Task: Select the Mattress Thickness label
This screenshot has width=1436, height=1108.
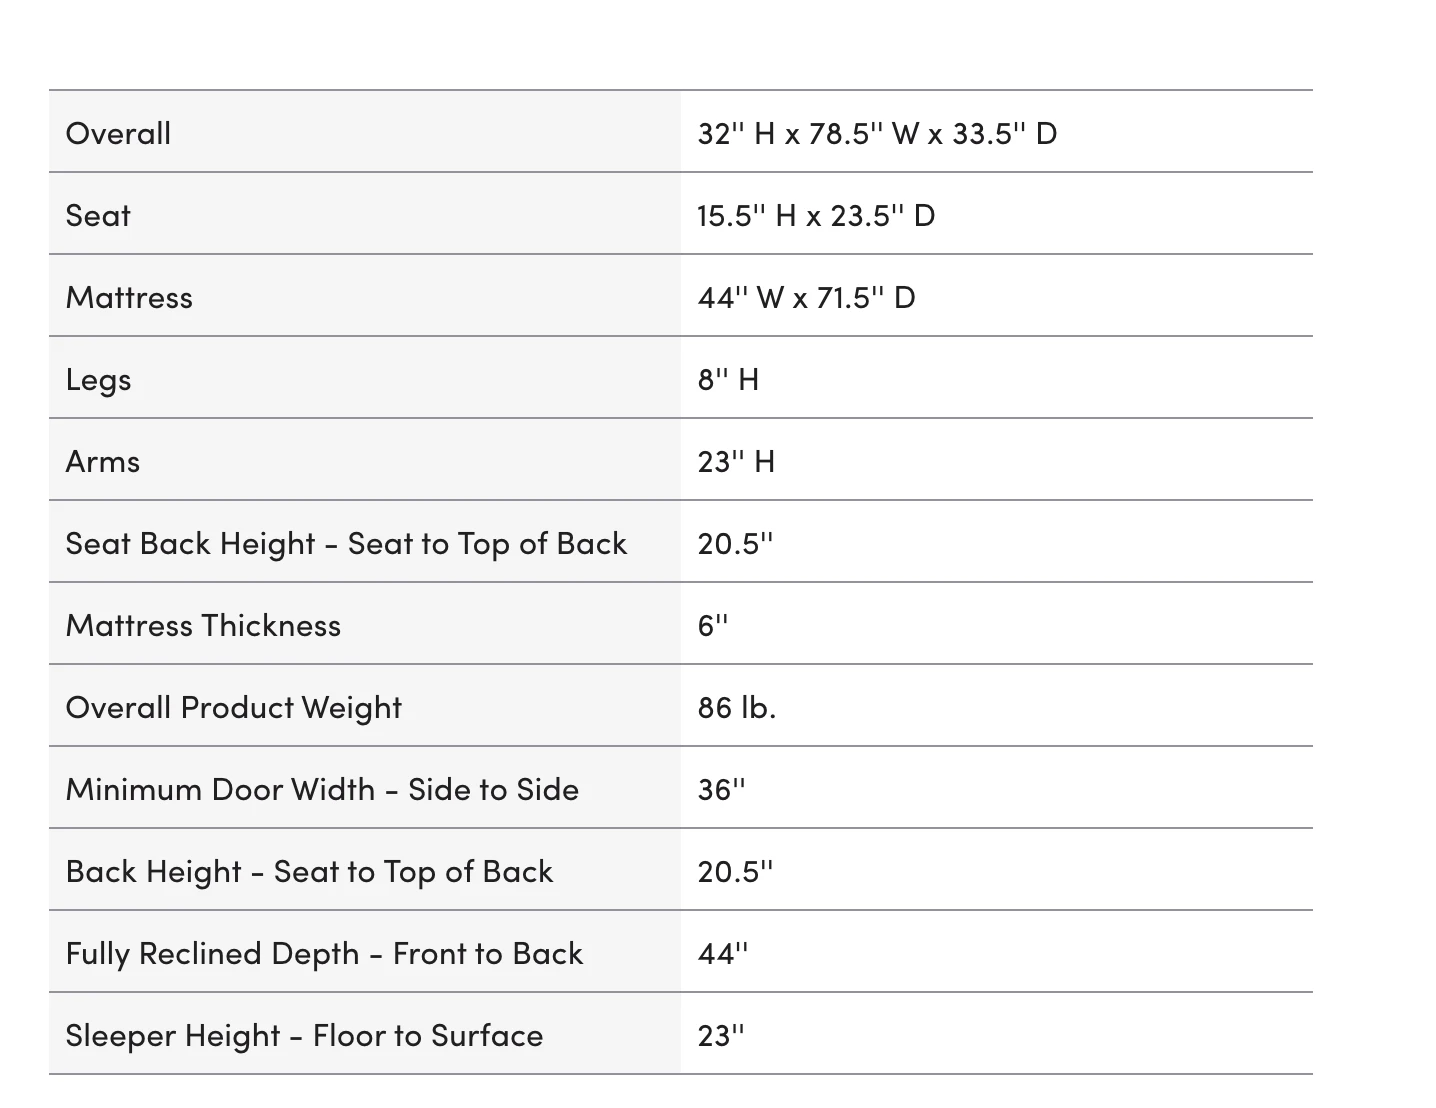Action: click(203, 625)
